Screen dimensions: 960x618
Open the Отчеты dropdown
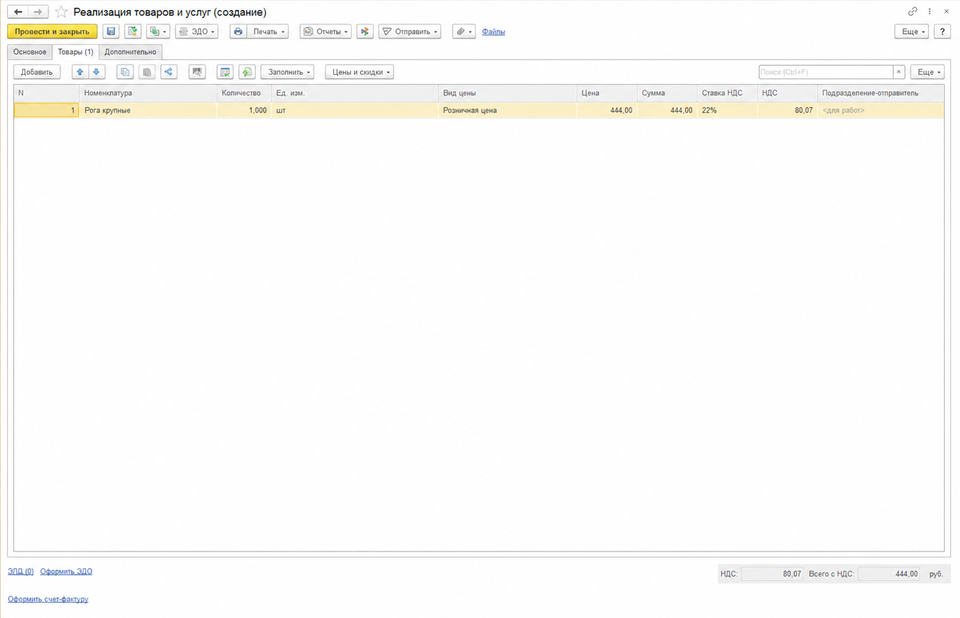tap(326, 31)
